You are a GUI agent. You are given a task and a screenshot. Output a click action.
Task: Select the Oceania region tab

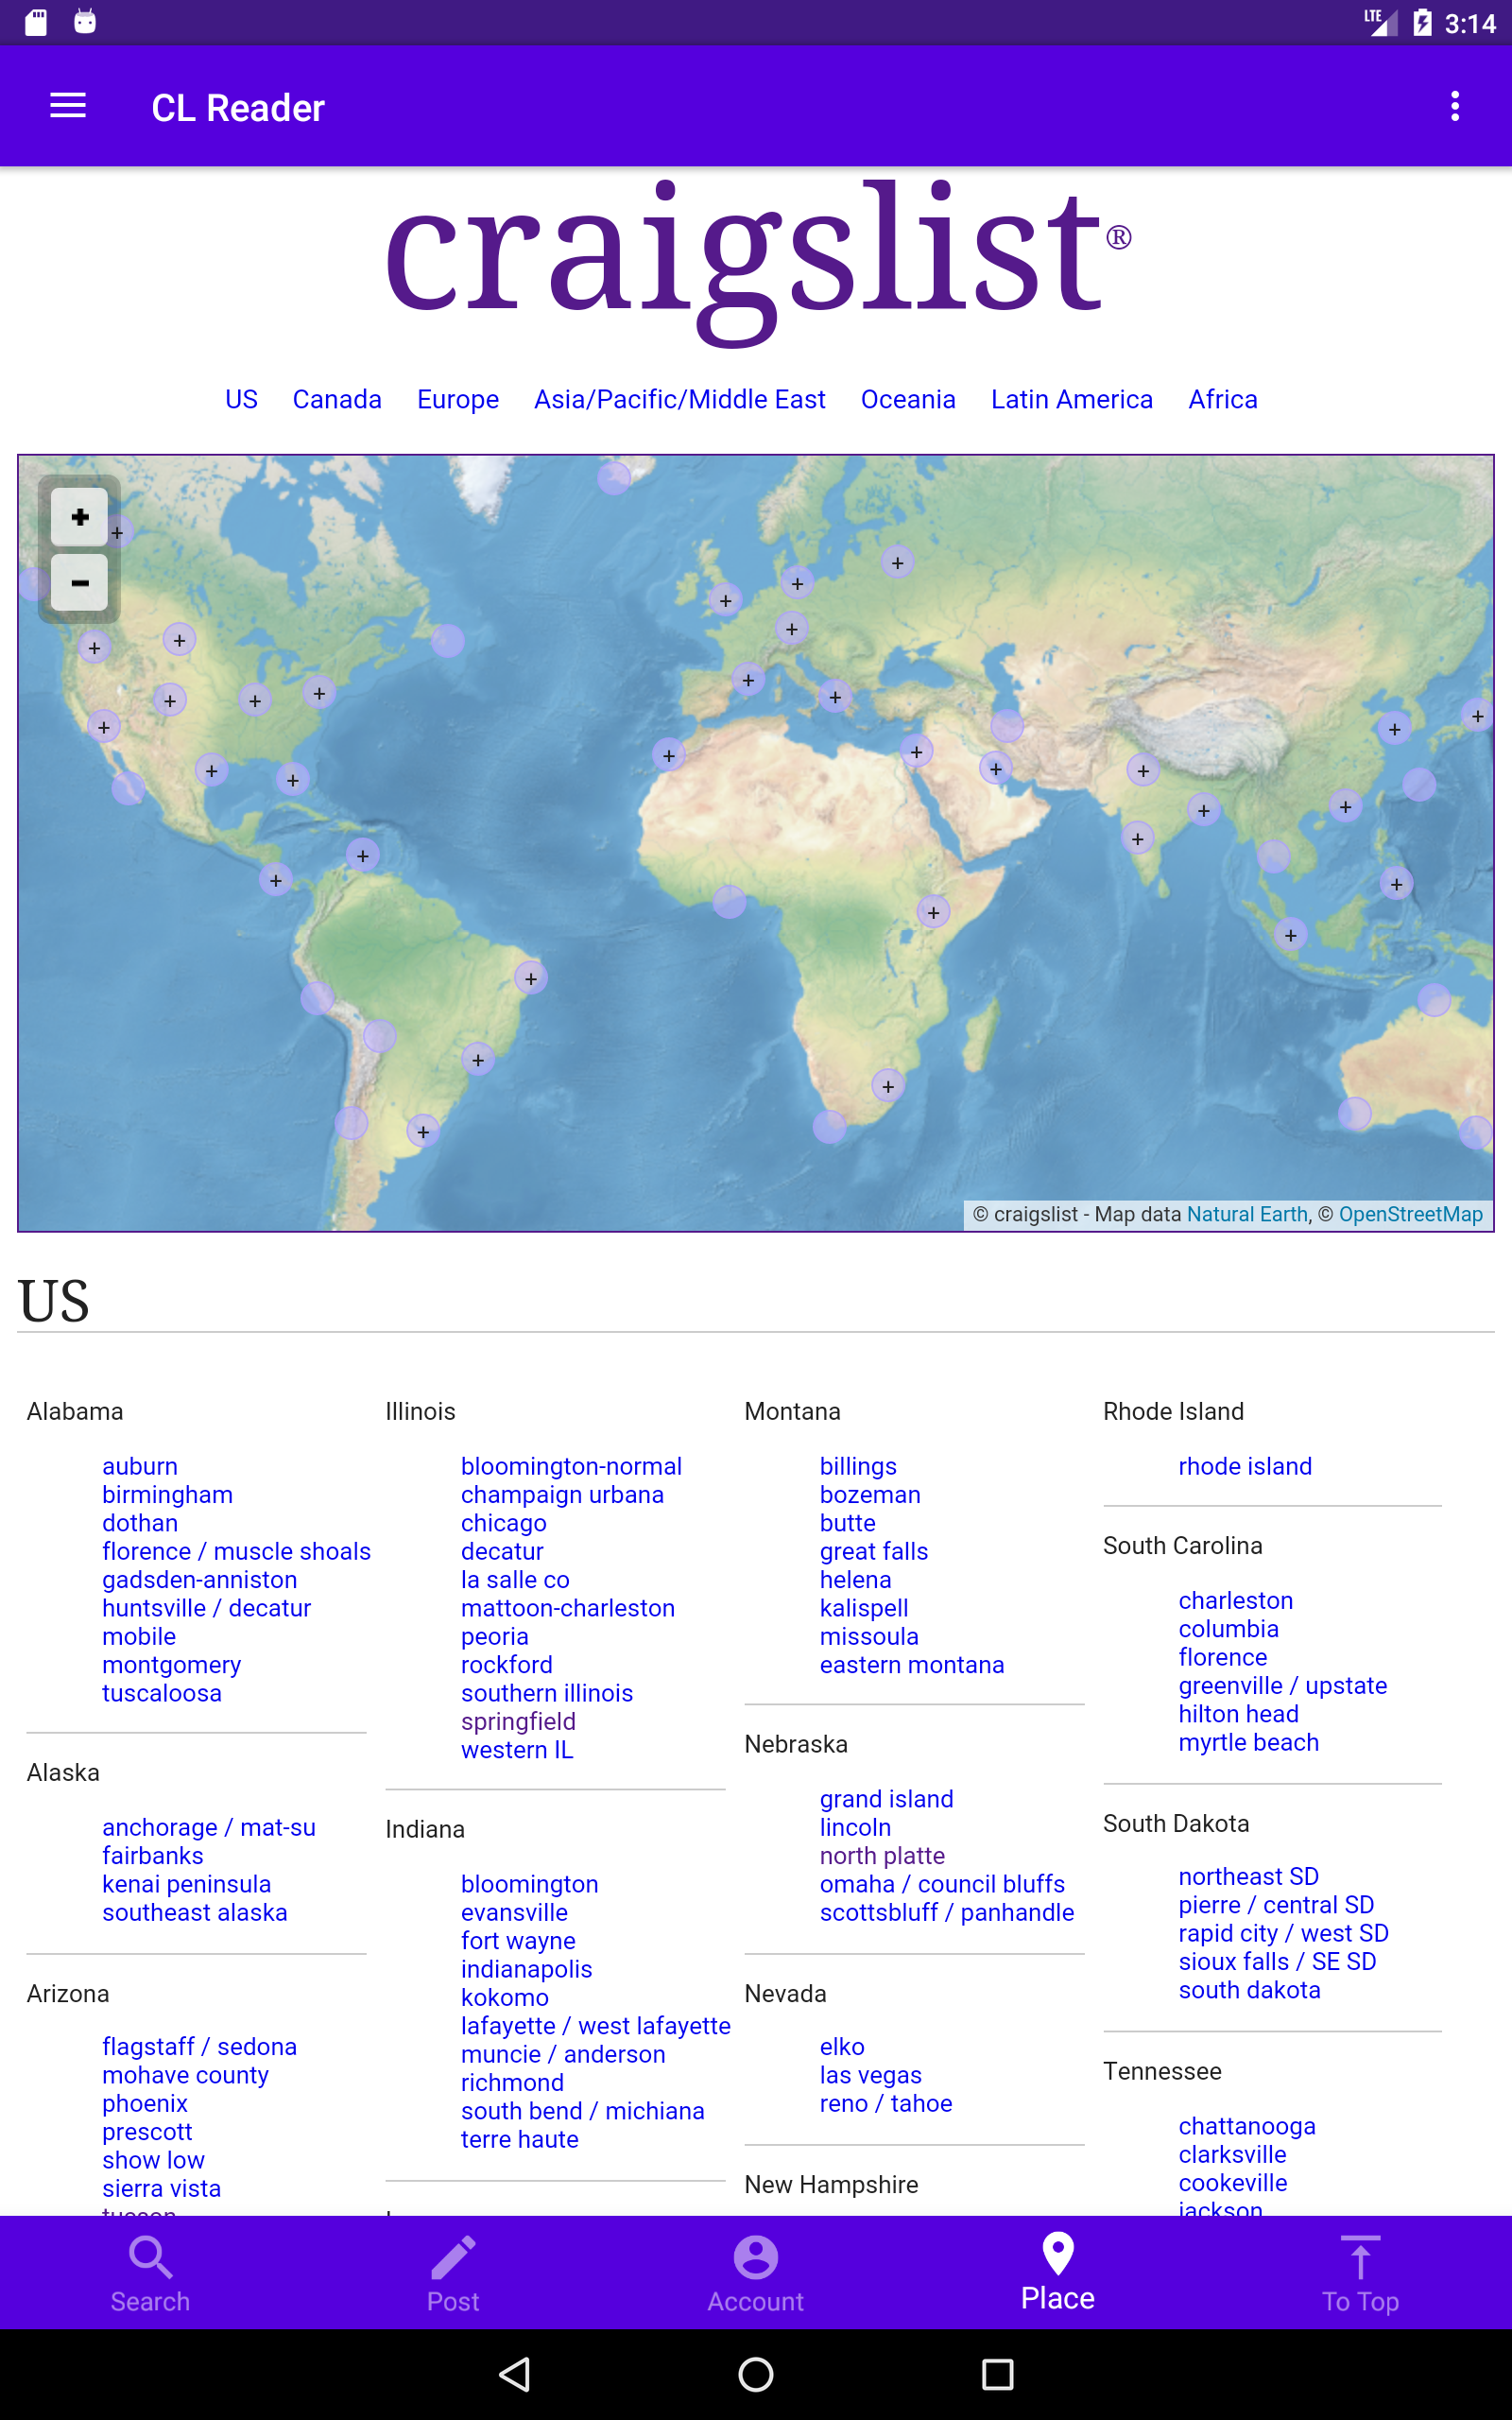click(x=908, y=399)
